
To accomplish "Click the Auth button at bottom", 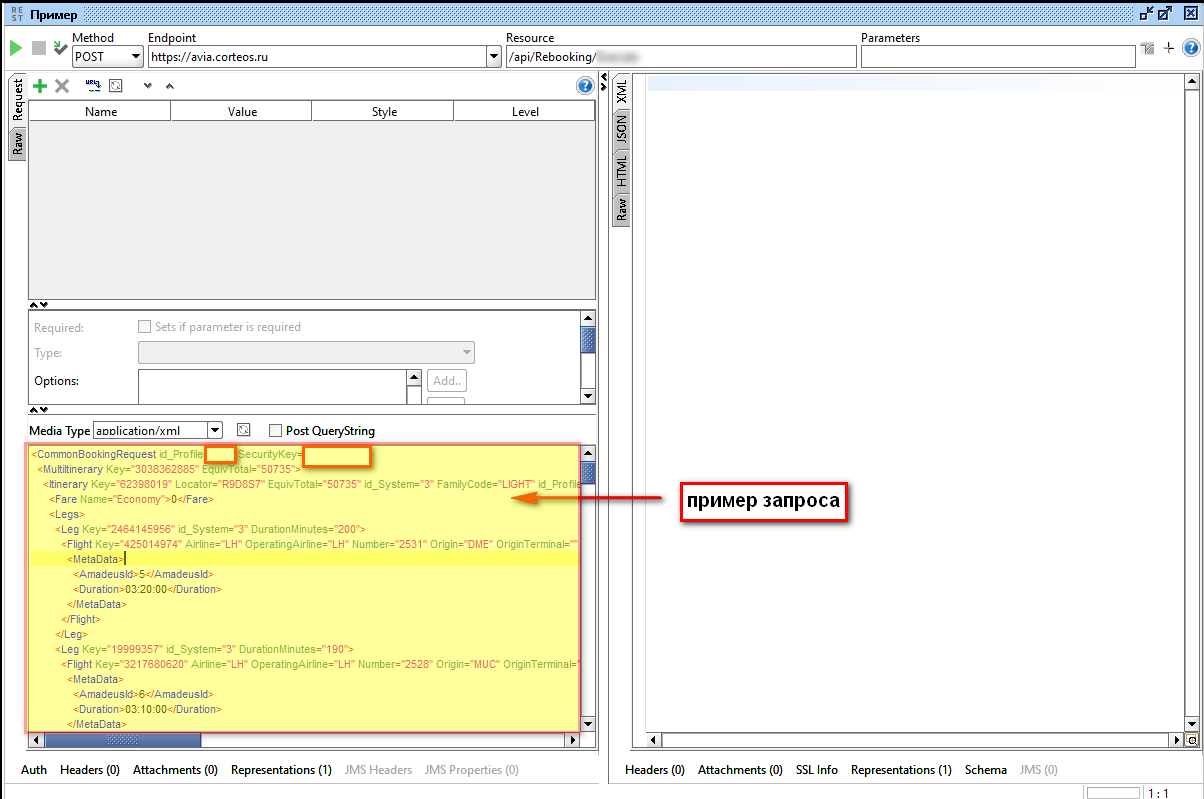I will (34, 770).
